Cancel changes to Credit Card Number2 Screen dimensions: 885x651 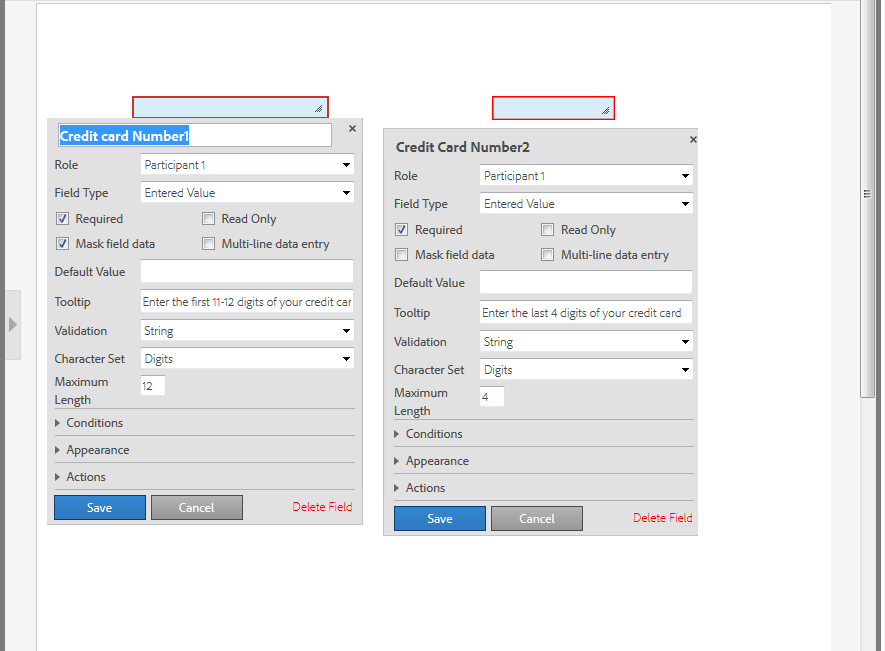tap(536, 518)
